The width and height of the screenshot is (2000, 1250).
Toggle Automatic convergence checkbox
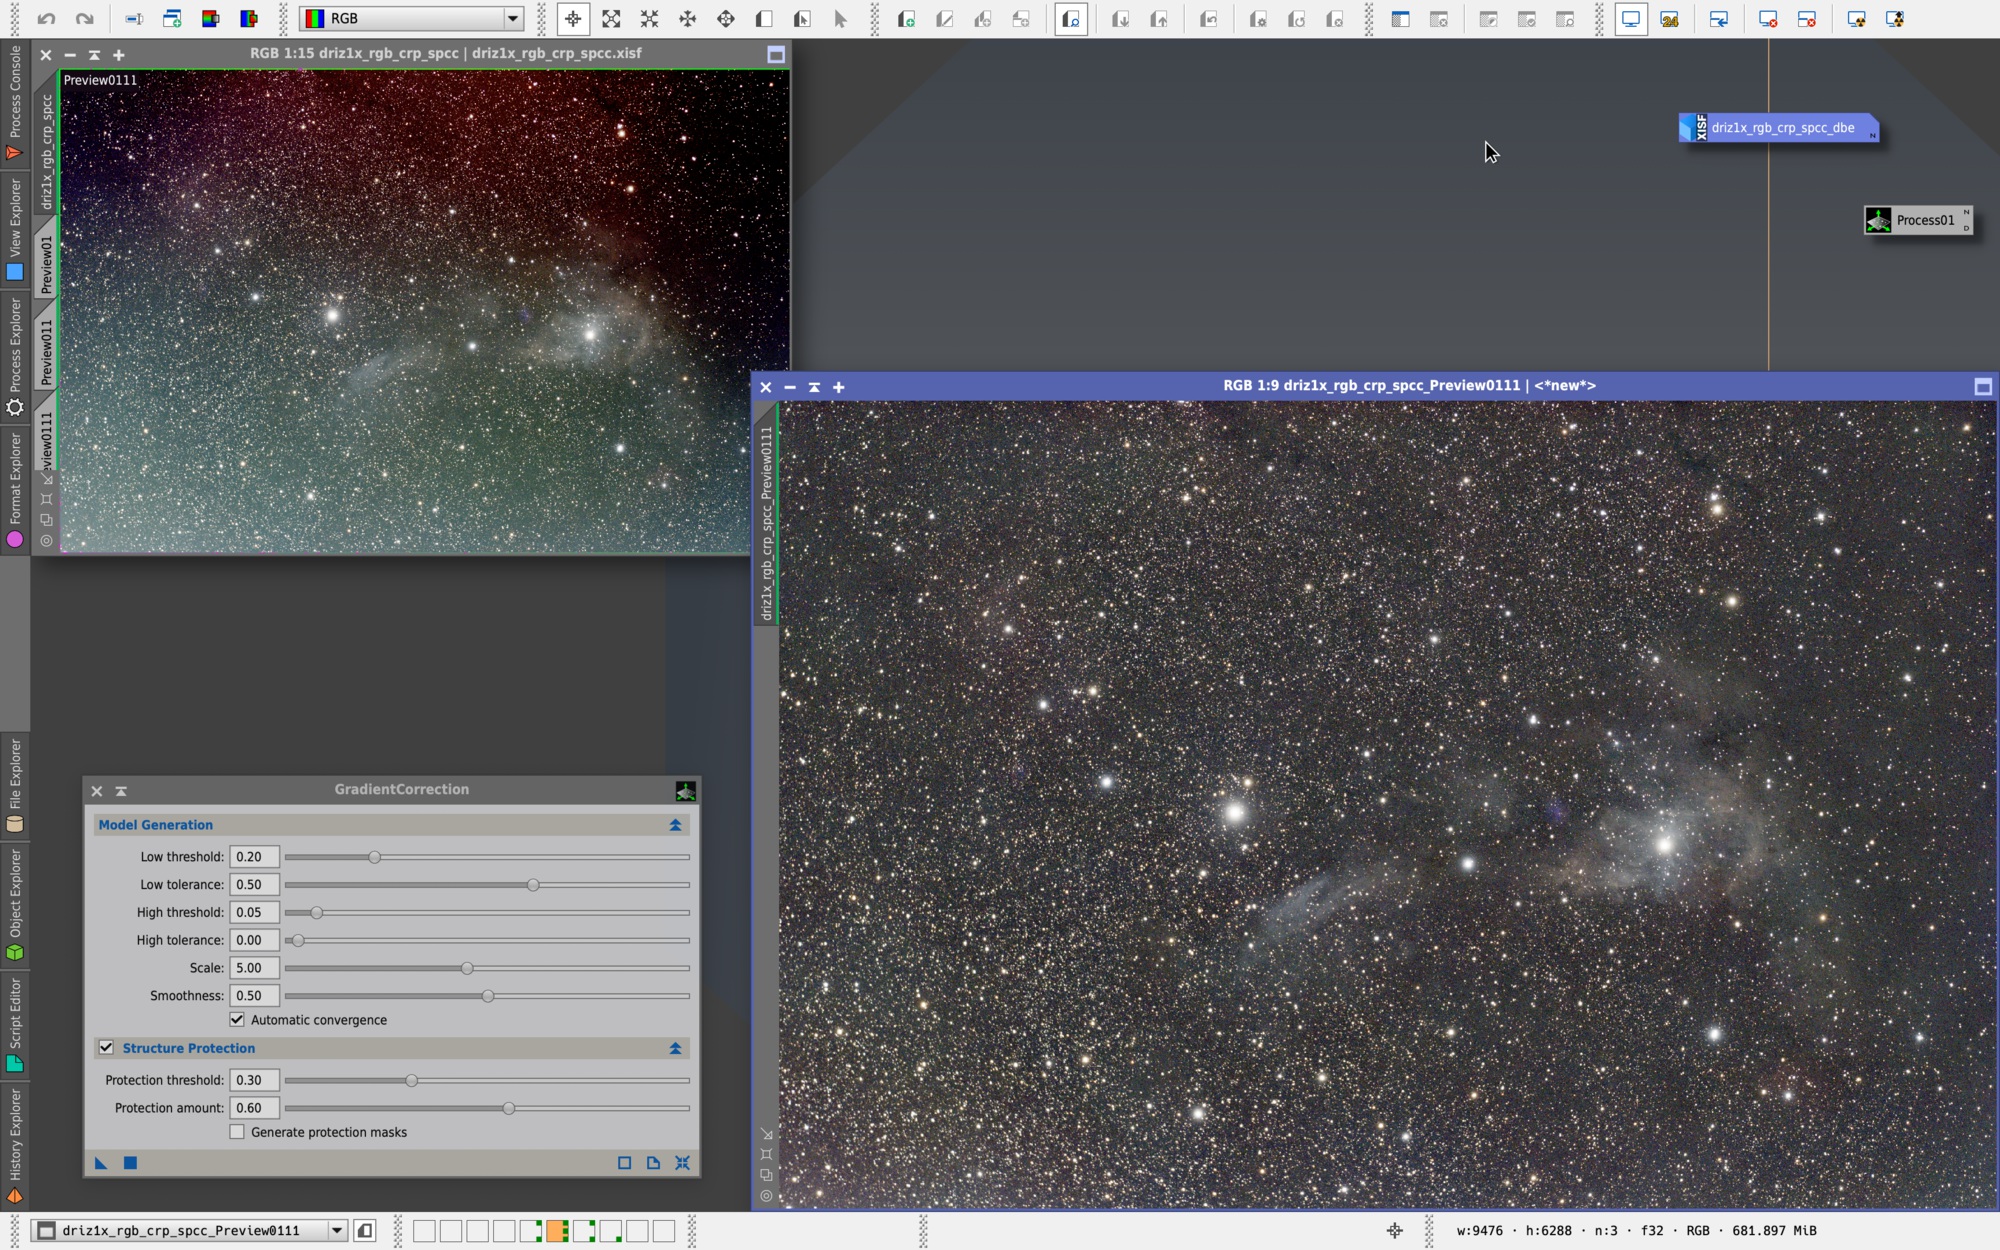pos(237,1019)
